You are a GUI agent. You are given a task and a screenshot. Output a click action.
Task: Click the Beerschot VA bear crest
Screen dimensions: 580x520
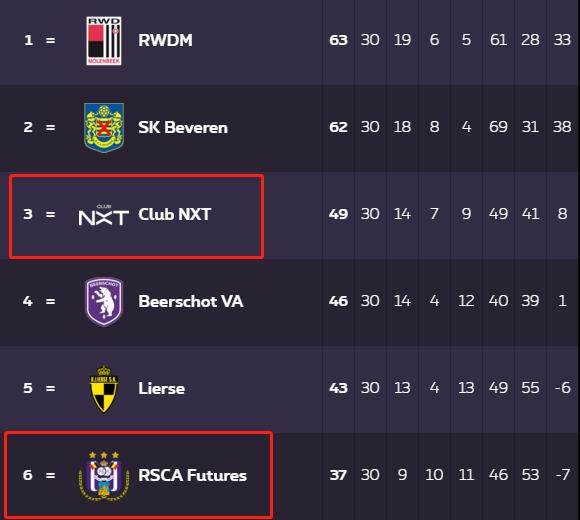coord(104,302)
